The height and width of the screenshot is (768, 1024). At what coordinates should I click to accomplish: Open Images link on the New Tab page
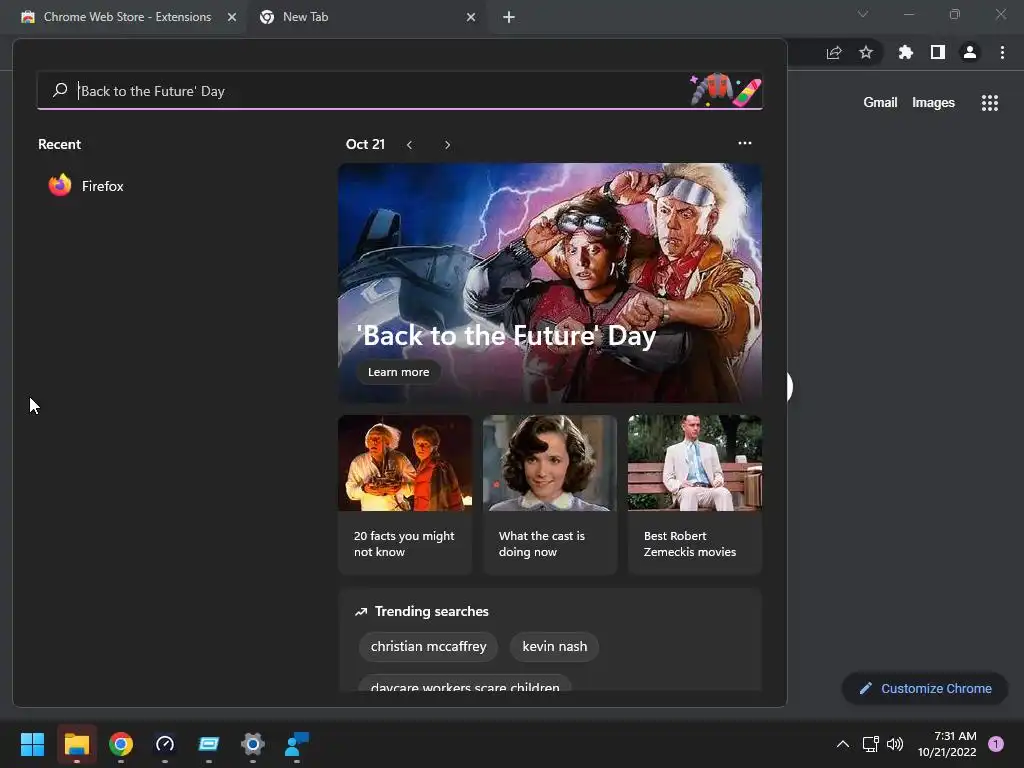[933, 103]
